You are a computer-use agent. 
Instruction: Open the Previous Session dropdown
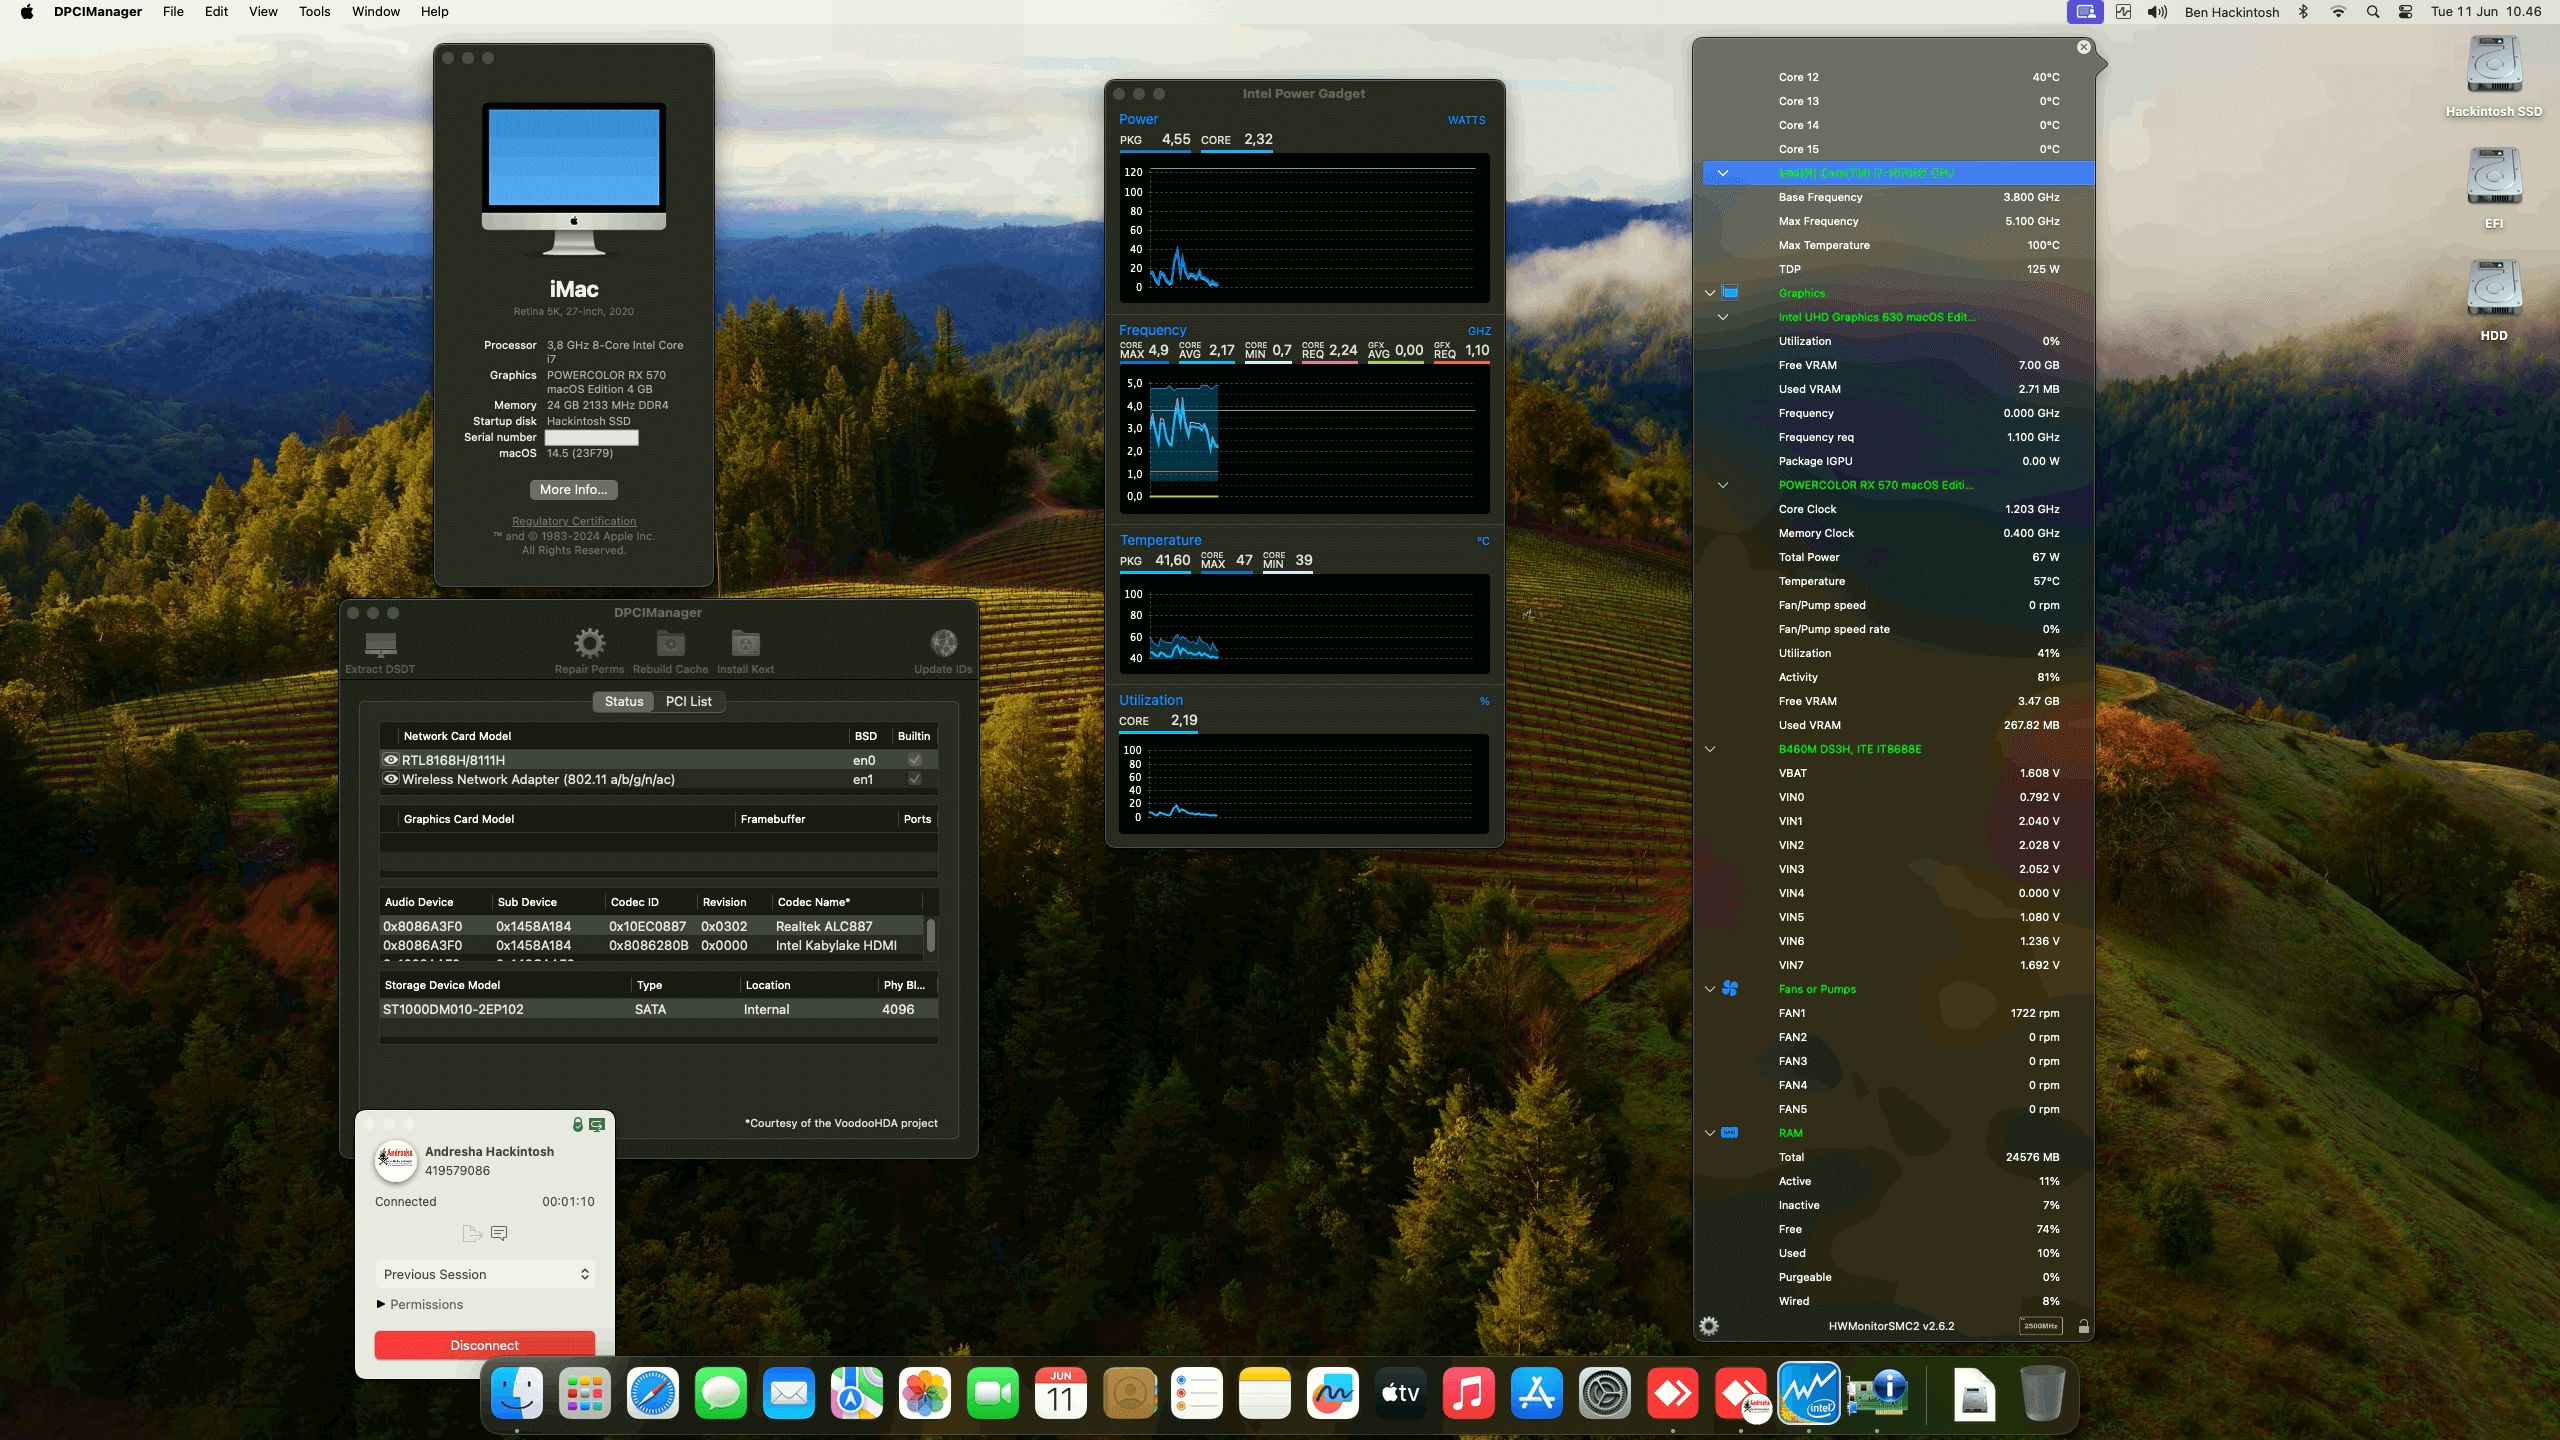pos(485,1274)
